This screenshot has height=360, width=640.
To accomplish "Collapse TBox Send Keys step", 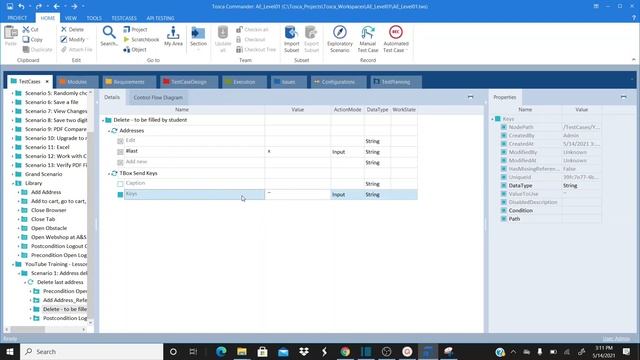I will (x=109, y=173).
